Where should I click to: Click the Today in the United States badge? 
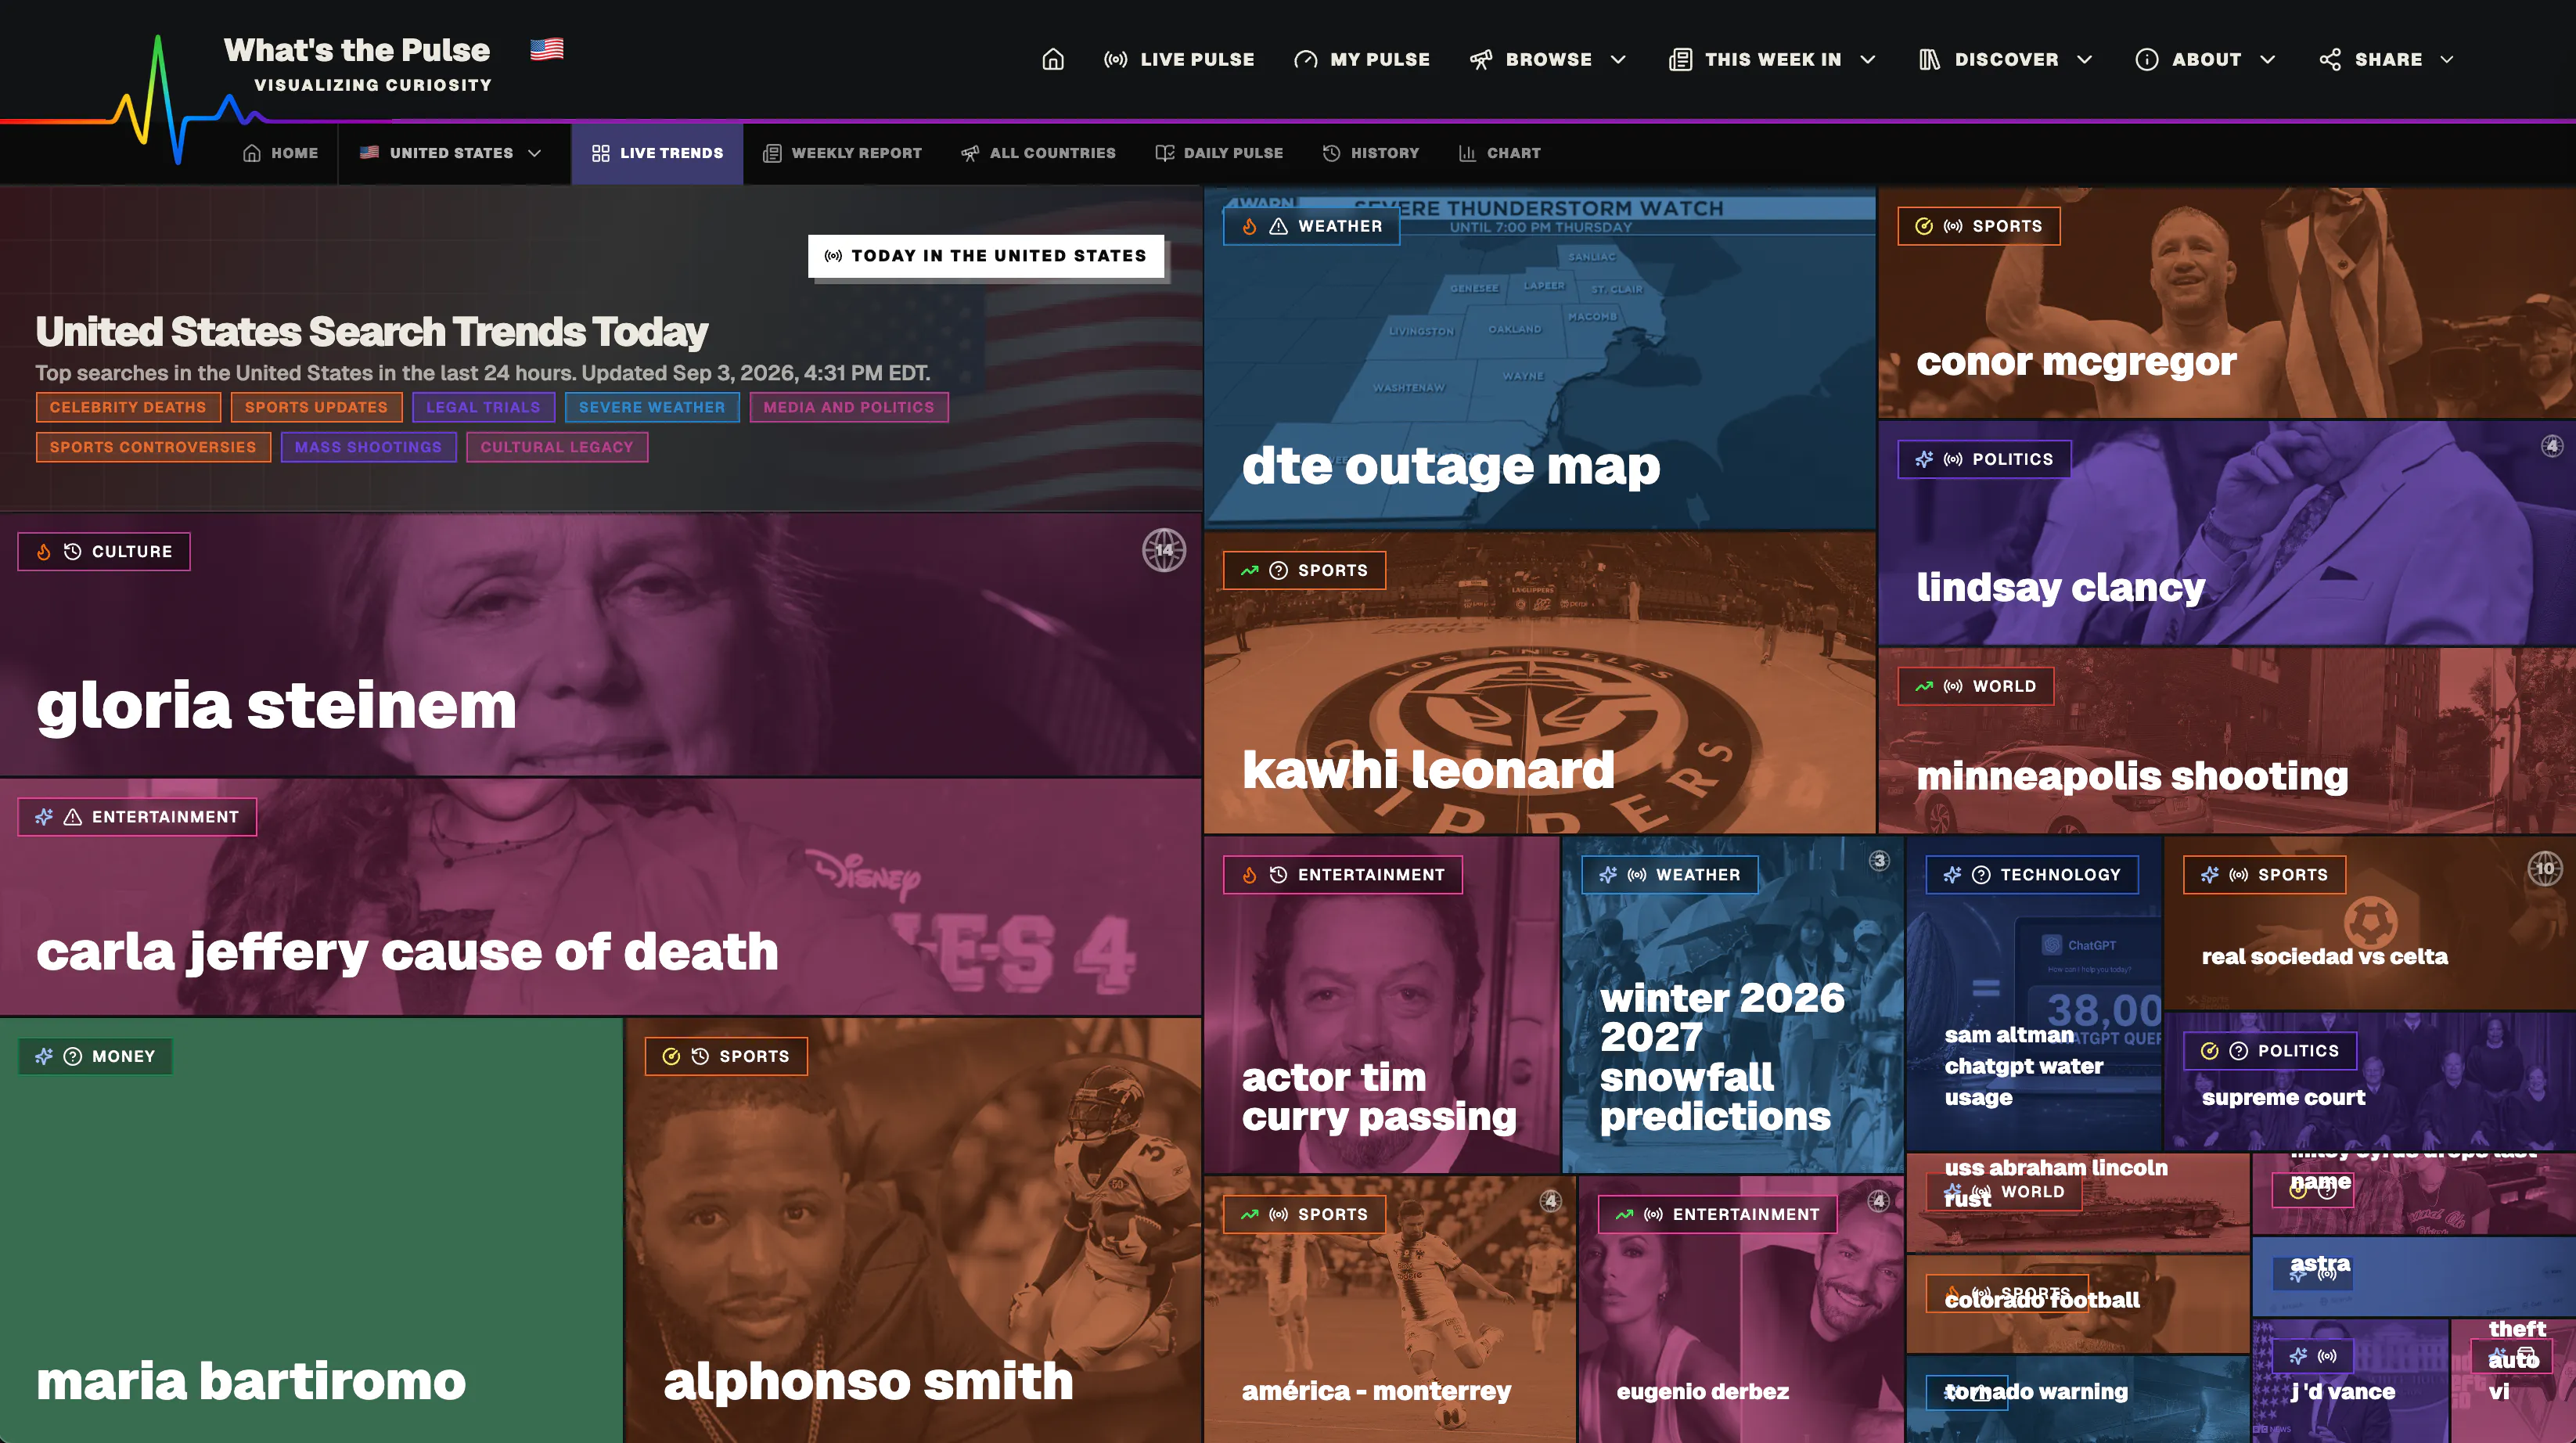pos(986,256)
